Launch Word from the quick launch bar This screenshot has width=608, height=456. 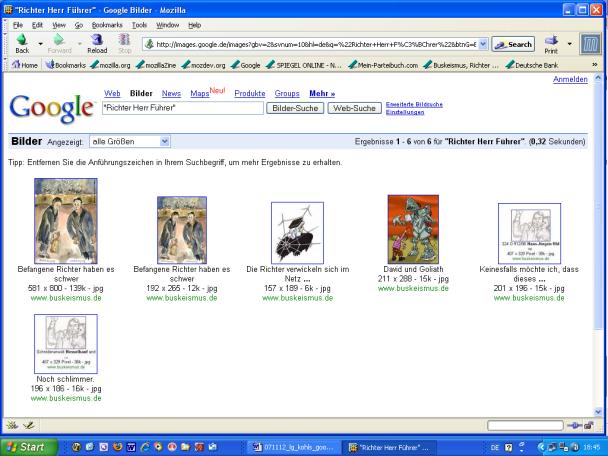pyautogui.click(x=131, y=447)
